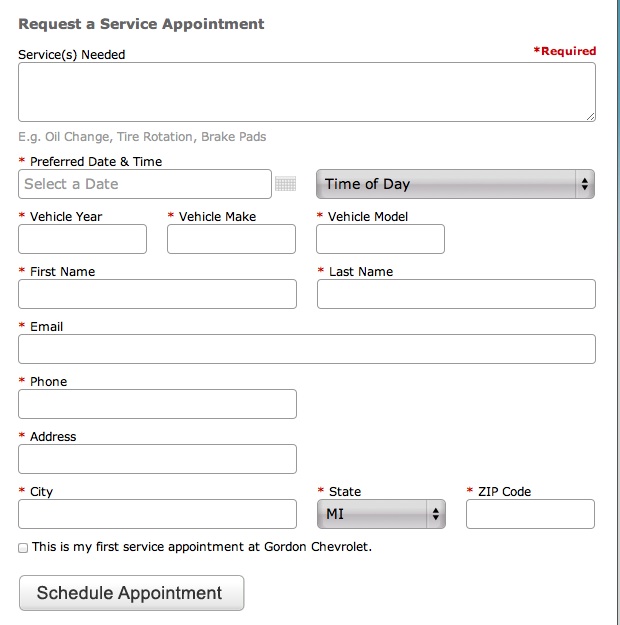Click the City text field
This screenshot has height=625, width=620.
click(x=157, y=514)
